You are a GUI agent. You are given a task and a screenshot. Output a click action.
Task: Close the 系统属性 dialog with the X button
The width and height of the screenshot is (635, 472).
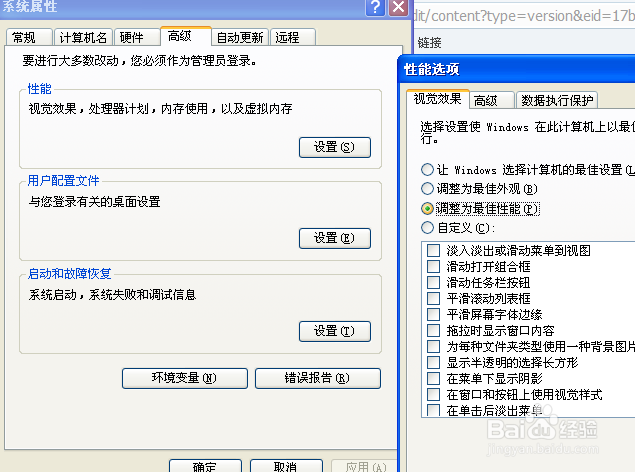(x=398, y=7)
